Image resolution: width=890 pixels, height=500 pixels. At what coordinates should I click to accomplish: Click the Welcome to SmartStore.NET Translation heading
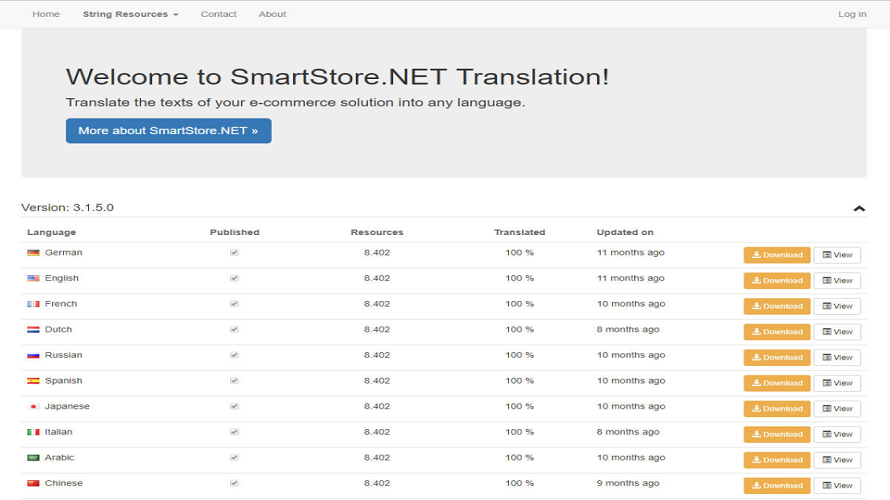(x=337, y=77)
